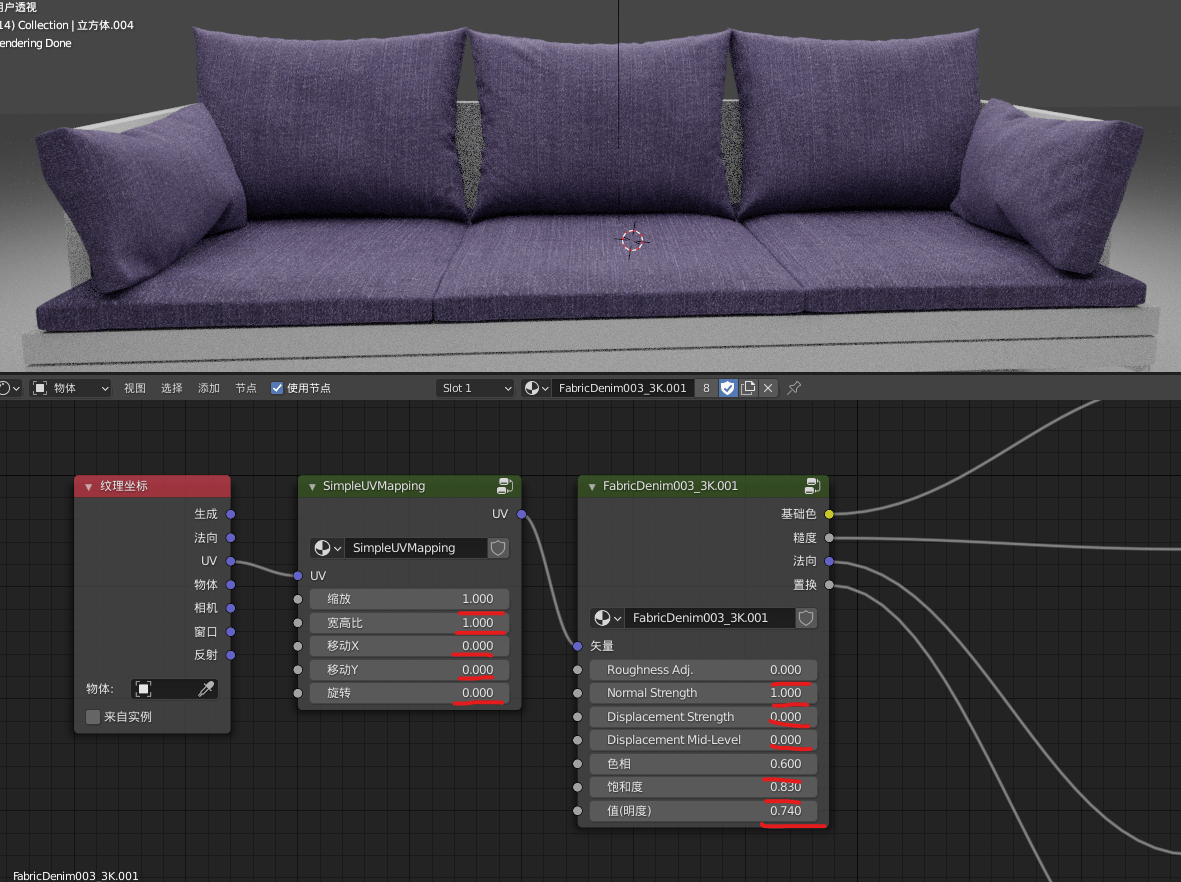Image resolution: width=1181 pixels, height=882 pixels.
Task: Open FabricDenim003_3K.001 node tree browse dropdown
Action: [607, 618]
